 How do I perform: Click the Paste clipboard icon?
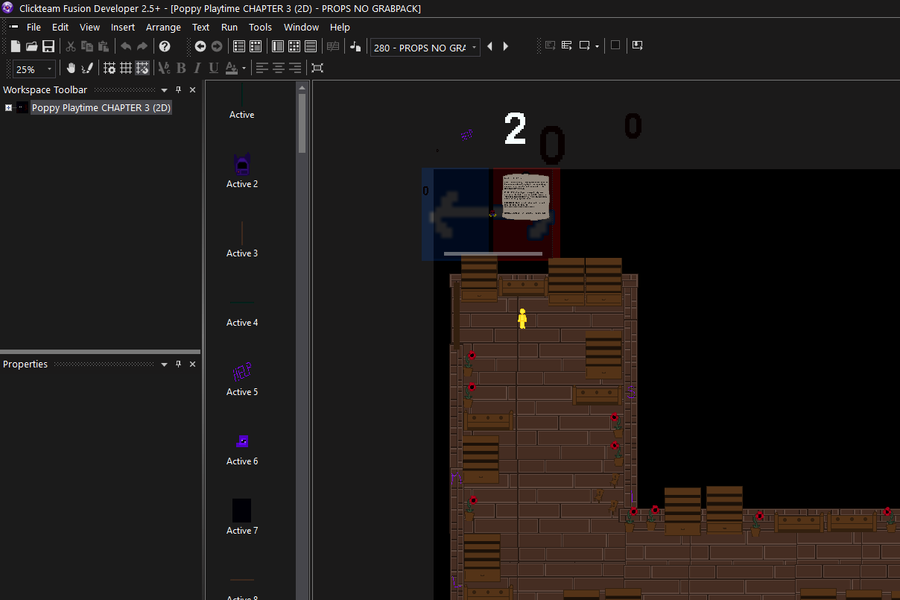(103, 47)
